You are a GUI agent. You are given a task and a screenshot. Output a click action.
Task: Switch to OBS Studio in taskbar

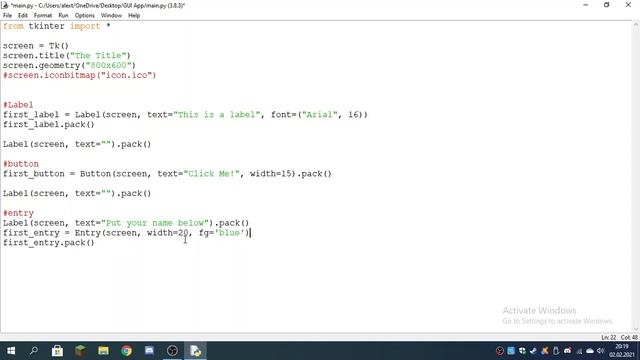tap(172, 351)
